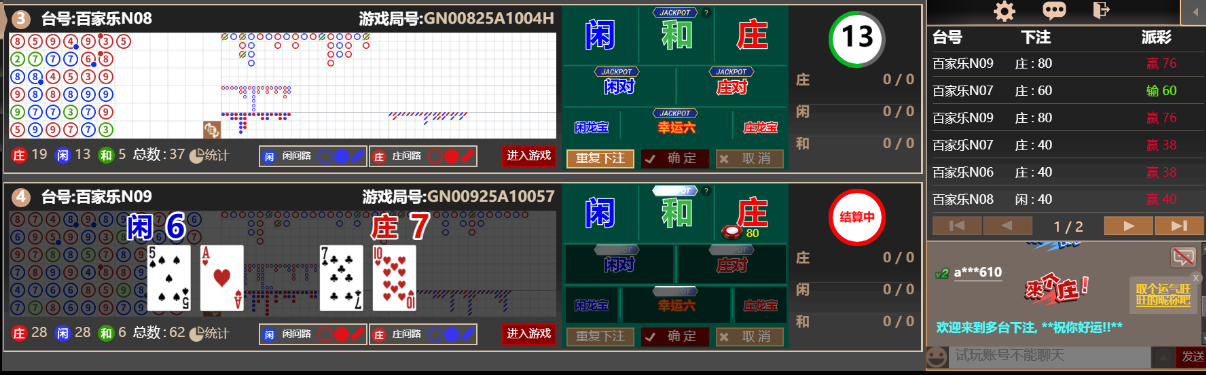The image size is (1206, 375).
Task: Click the 和 area at table N09
Action: [x=676, y=212]
